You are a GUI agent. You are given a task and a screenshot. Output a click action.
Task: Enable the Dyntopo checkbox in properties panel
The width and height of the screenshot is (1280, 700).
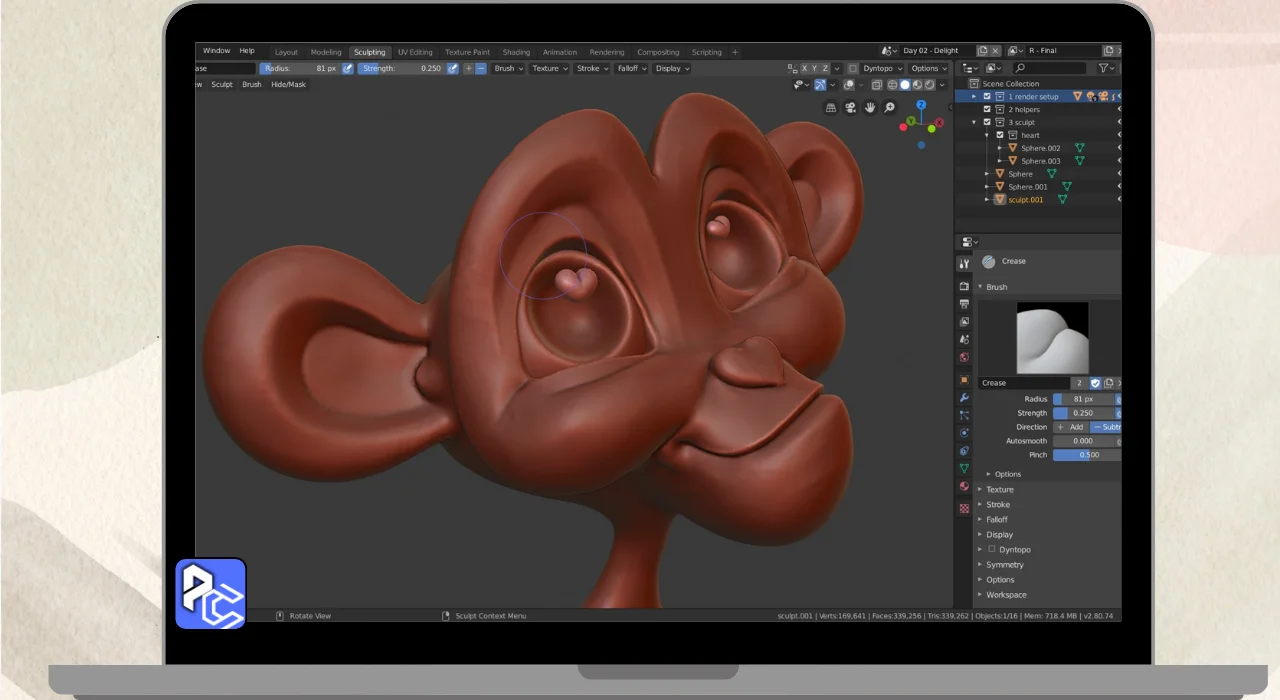tap(992, 549)
